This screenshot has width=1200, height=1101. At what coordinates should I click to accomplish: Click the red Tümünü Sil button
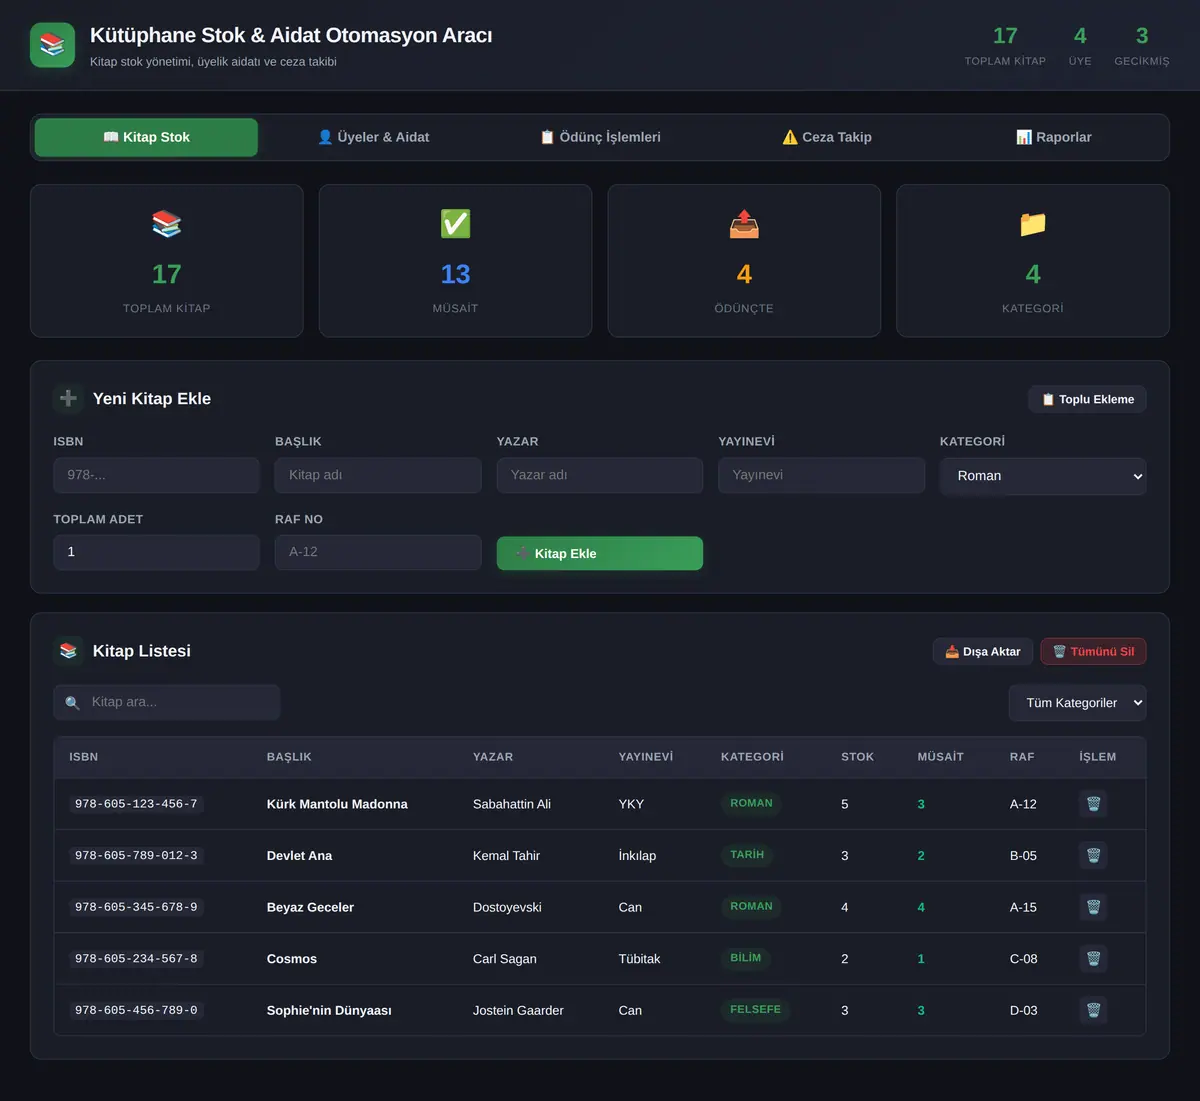click(1093, 651)
